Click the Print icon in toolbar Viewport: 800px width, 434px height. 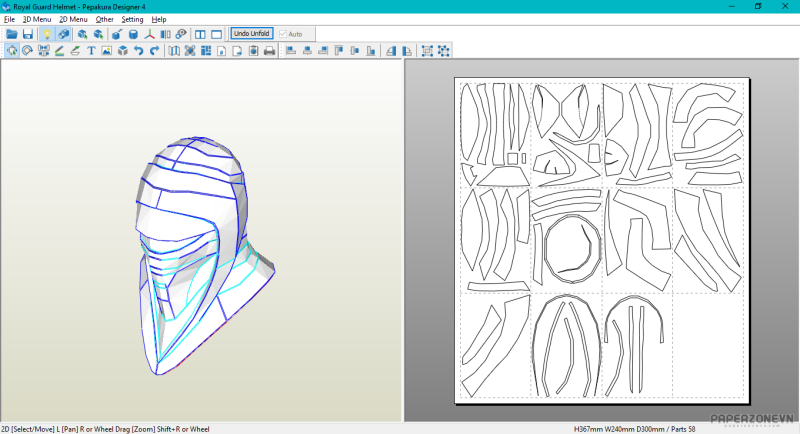coord(269,51)
